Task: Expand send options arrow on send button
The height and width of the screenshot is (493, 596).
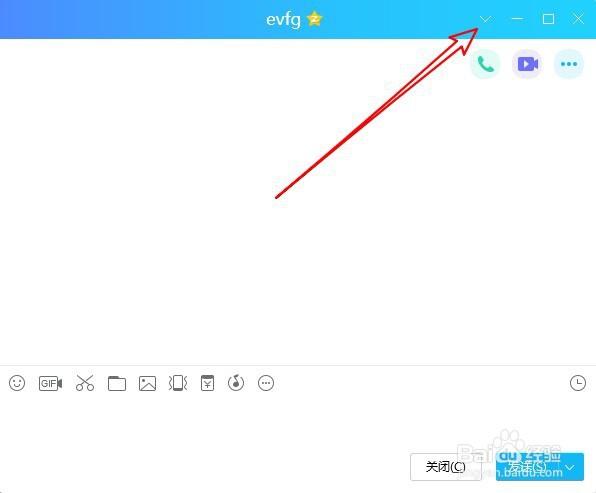Action: (x=570, y=467)
